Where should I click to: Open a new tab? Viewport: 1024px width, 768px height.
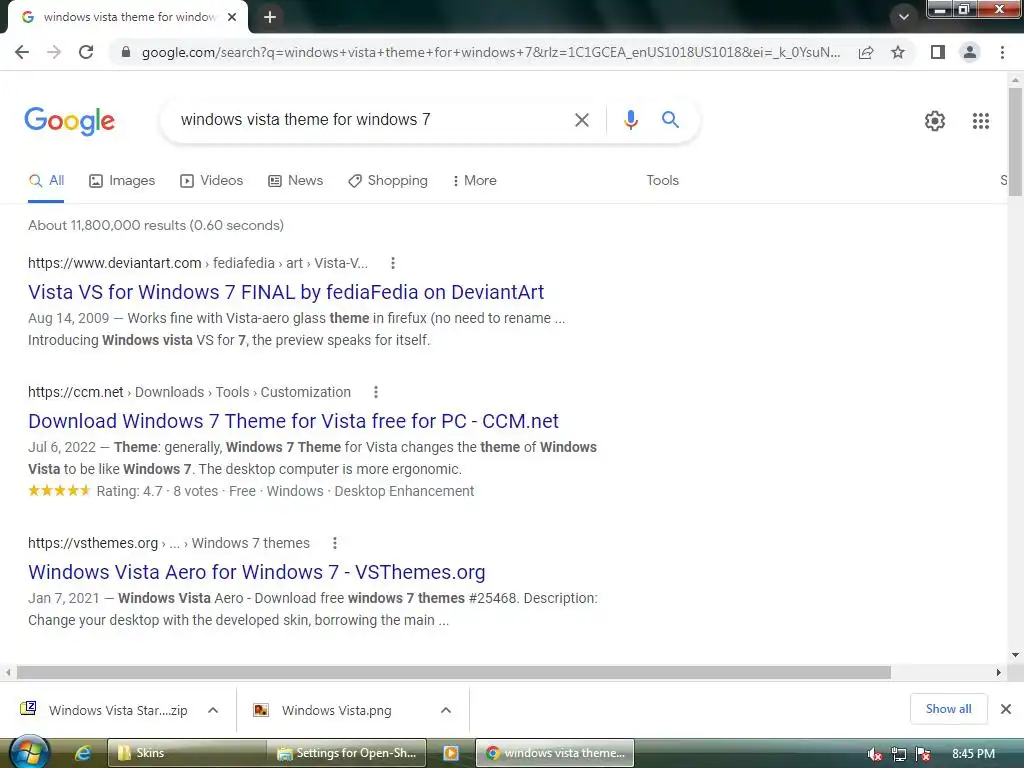270,17
